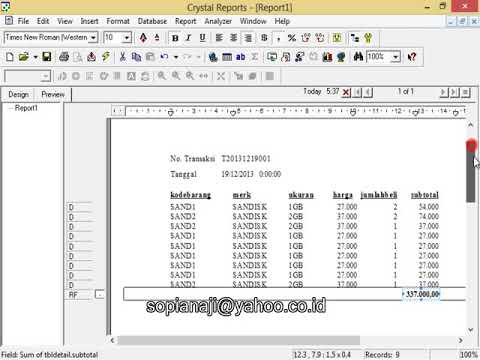Open the Report menu
The width and height of the screenshot is (480, 360).
pos(186,21)
